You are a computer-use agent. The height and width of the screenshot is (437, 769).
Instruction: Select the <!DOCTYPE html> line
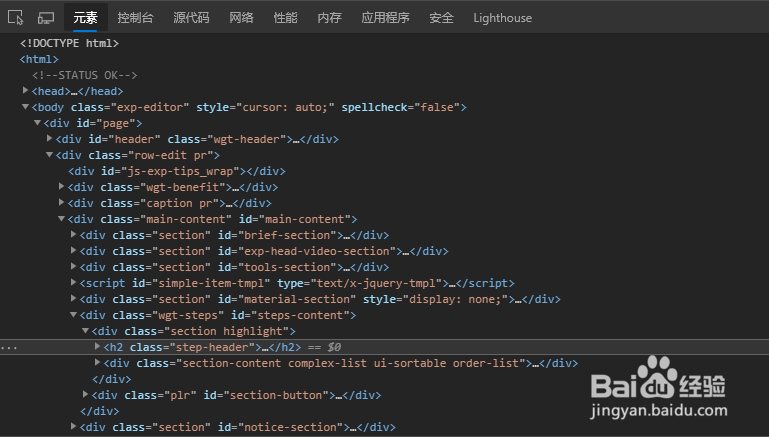(x=69, y=43)
